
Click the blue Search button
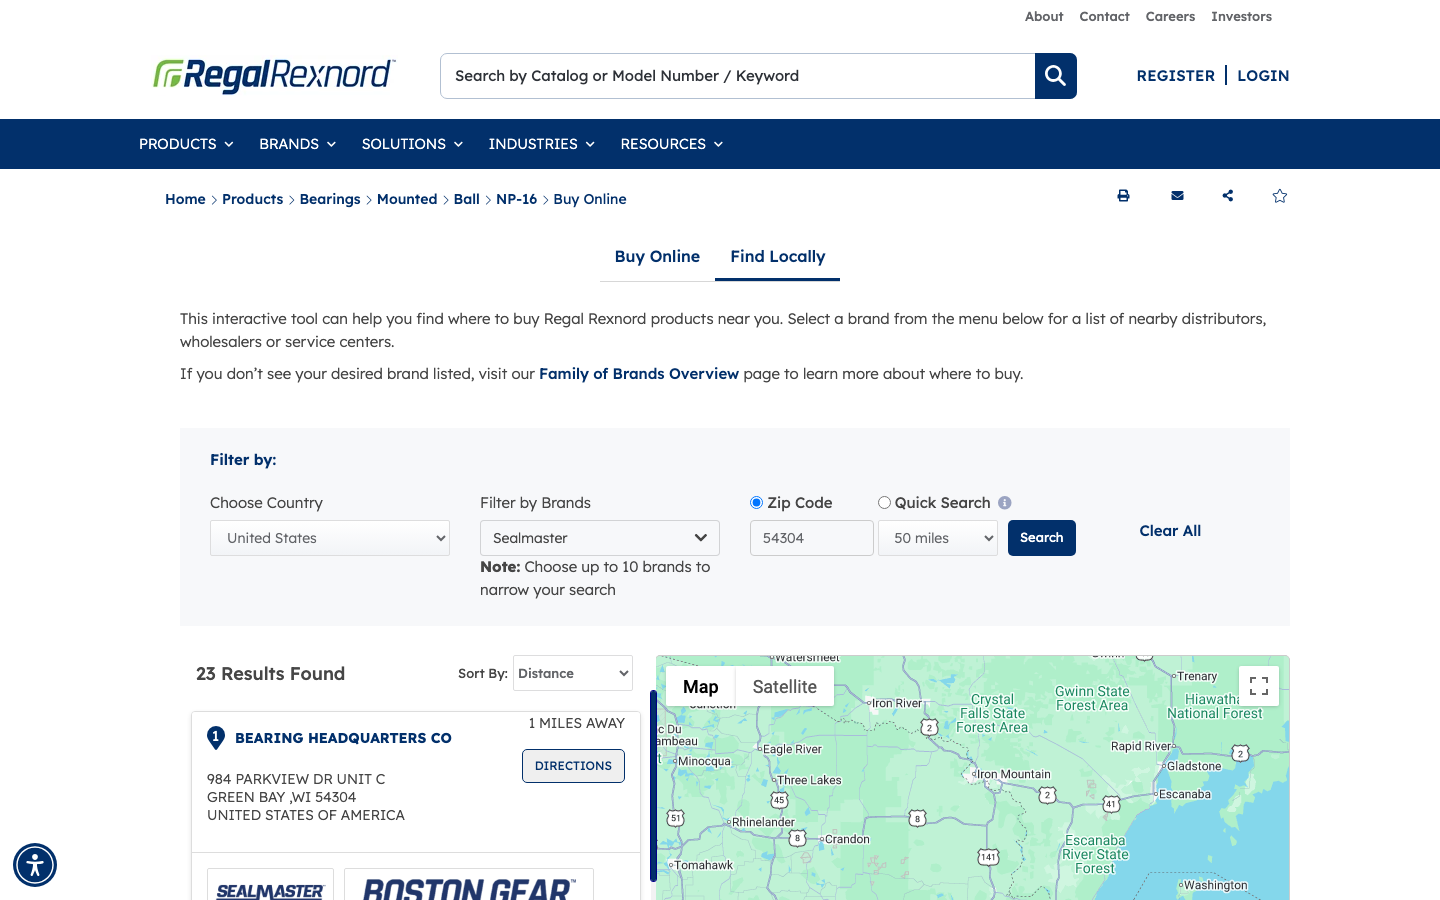point(1042,538)
